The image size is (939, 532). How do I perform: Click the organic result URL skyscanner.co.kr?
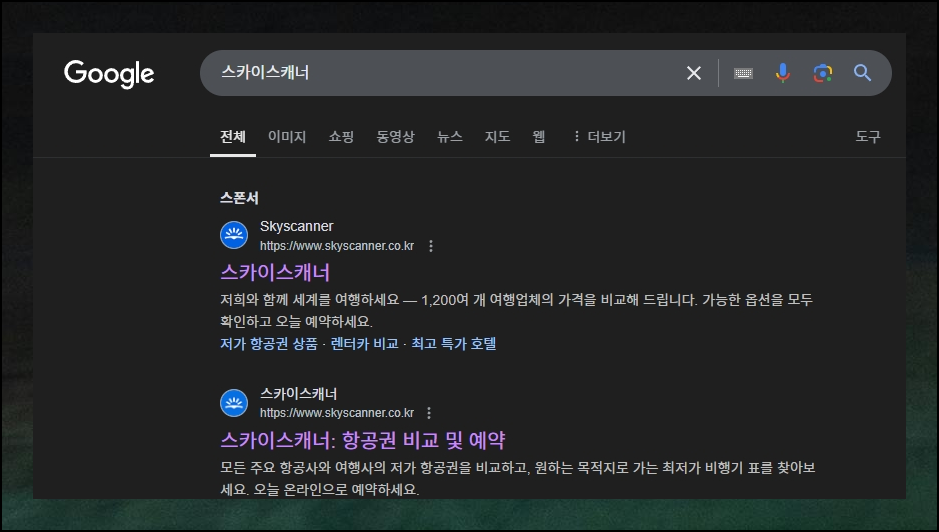pyautogui.click(x=337, y=413)
